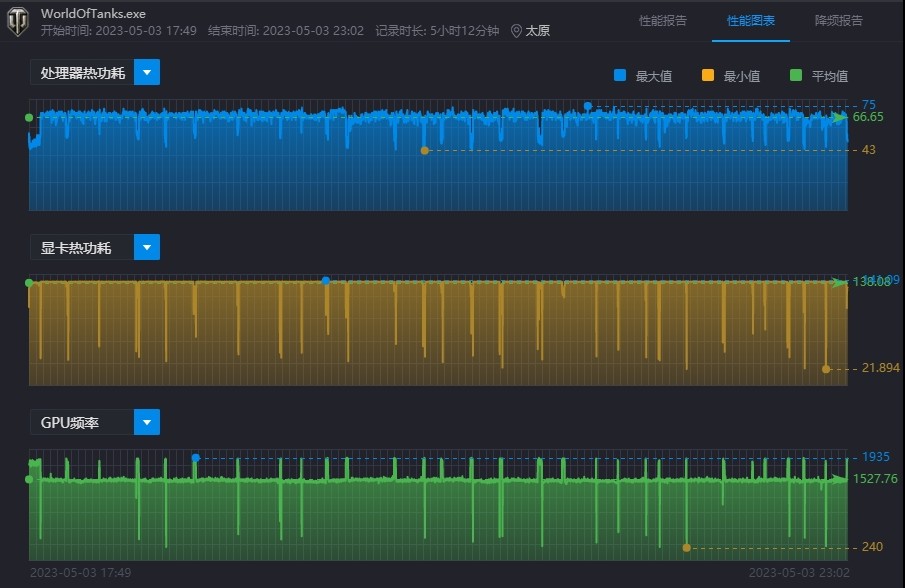The height and width of the screenshot is (588, 905).
Task: Open the 显卡热功耗 metric dropdown
Action: pyautogui.click(x=146, y=247)
